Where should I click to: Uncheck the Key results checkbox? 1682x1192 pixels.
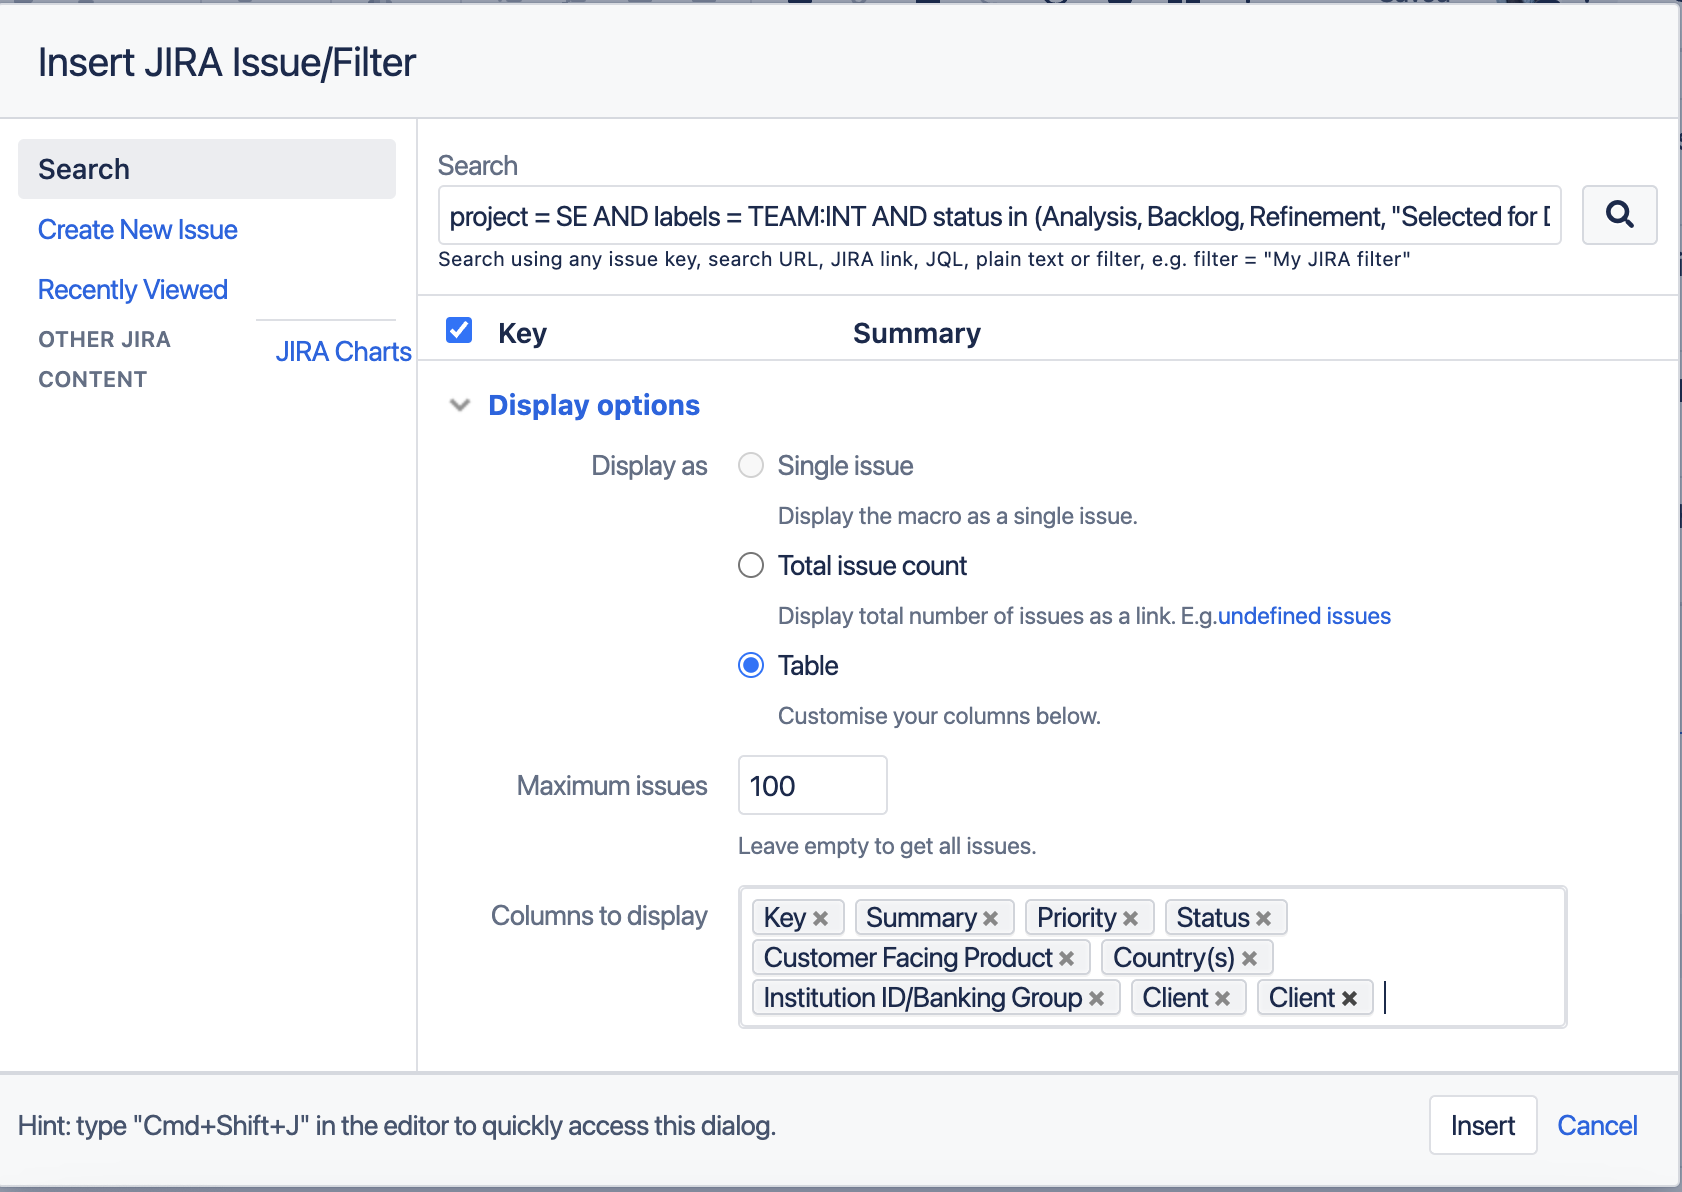(458, 329)
